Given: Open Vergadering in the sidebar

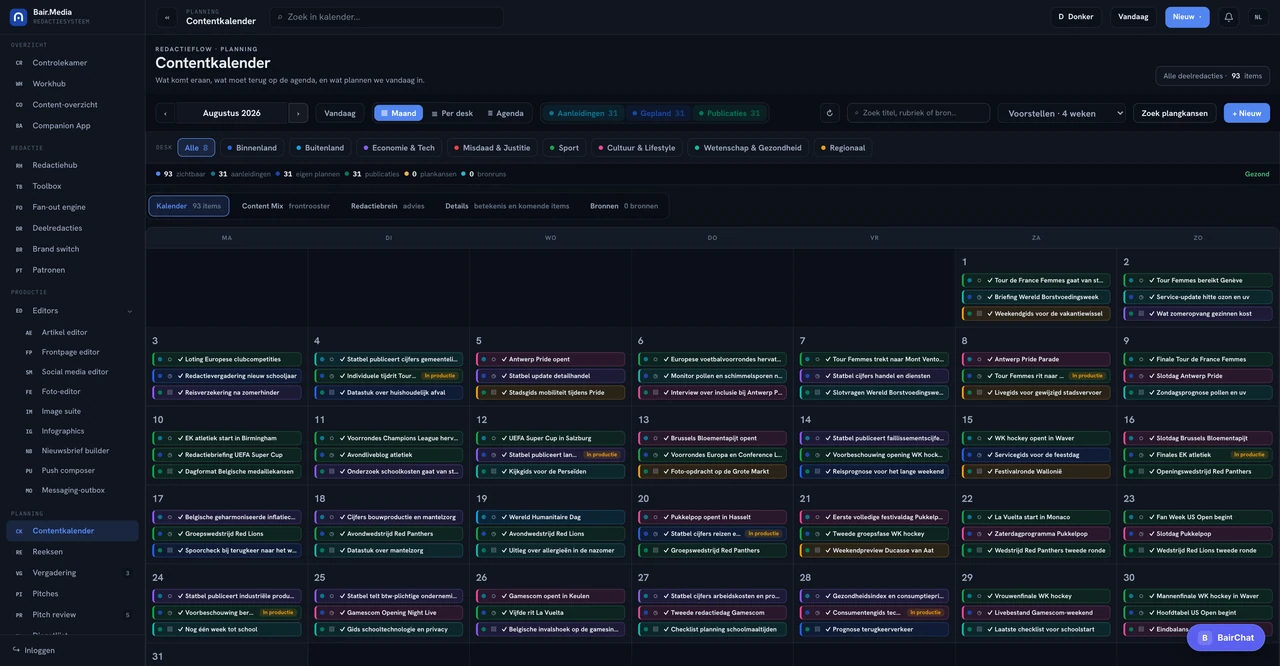Looking at the screenshot, I should [x=72, y=573].
